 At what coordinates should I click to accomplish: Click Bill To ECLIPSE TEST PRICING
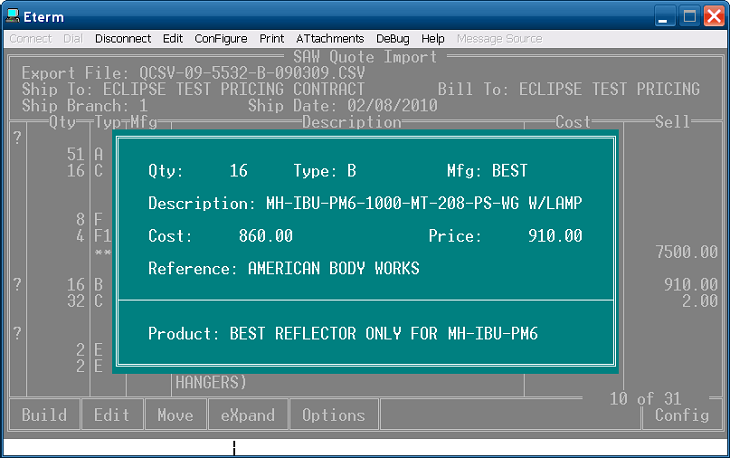point(609,89)
